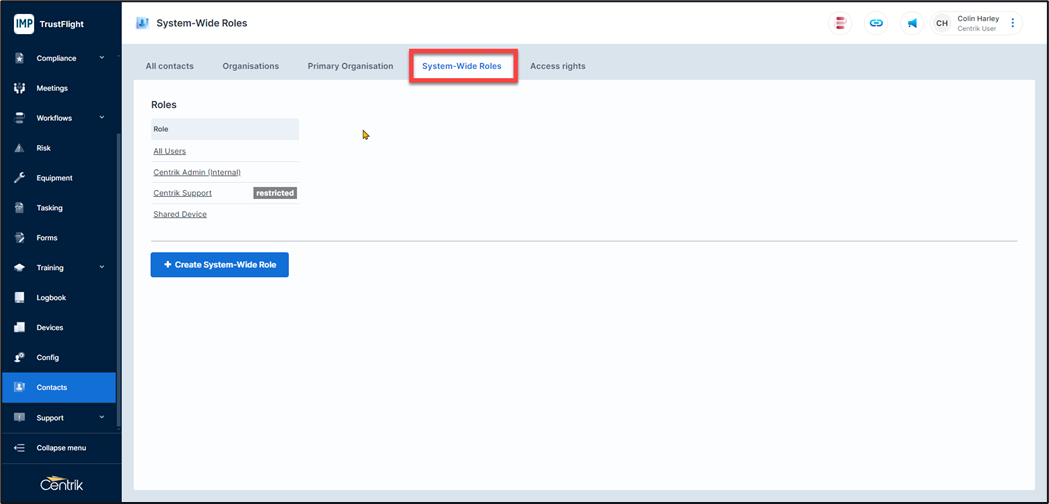Click the sidebar vertical scrollbar
This screenshot has width=1049, height=504.
118,280
